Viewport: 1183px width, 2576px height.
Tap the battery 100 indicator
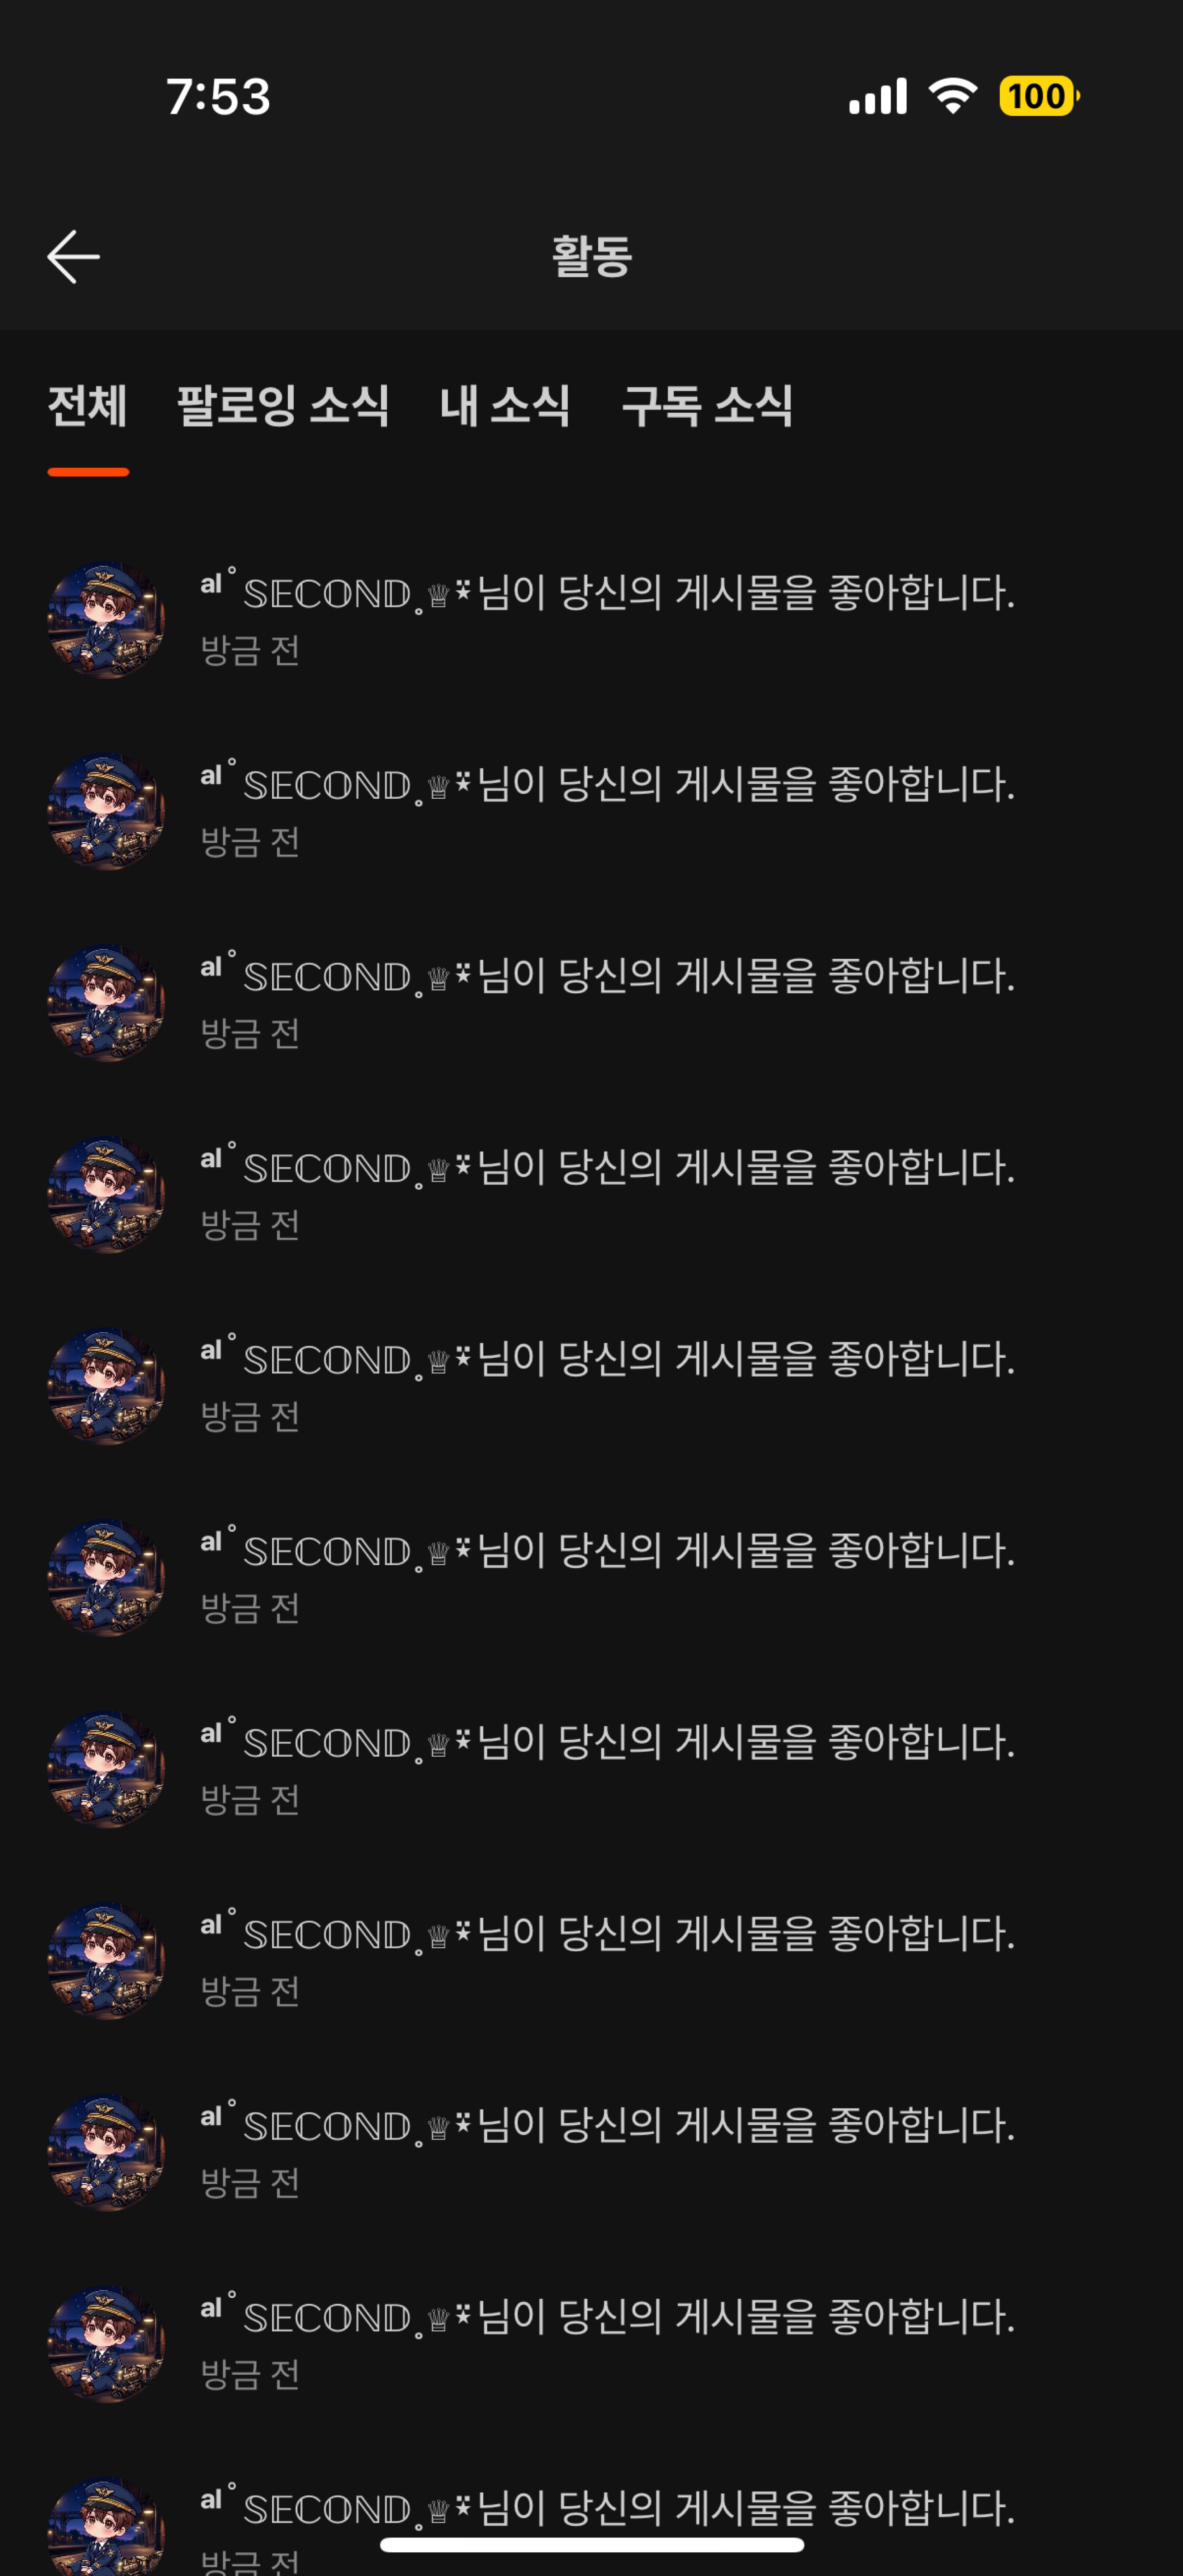[1039, 96]
